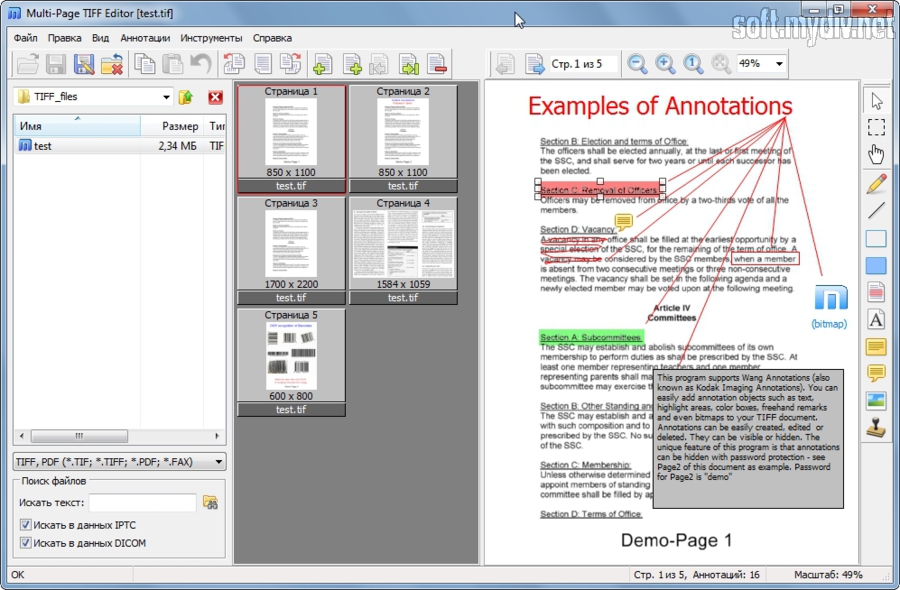
Task: Open the Инструменты menu
Action: (211, 38)
